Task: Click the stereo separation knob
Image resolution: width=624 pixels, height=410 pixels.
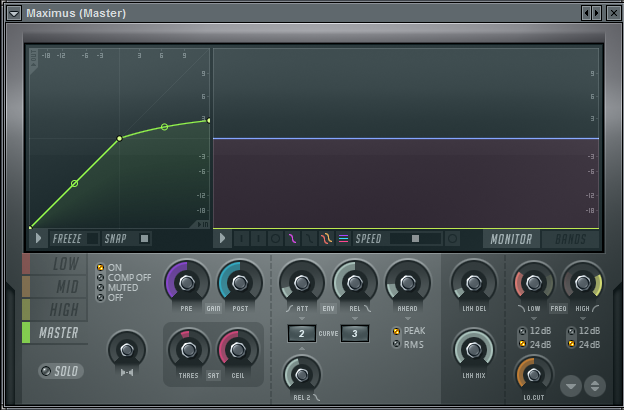Action: pyautogui.click(x=126, y=349)
